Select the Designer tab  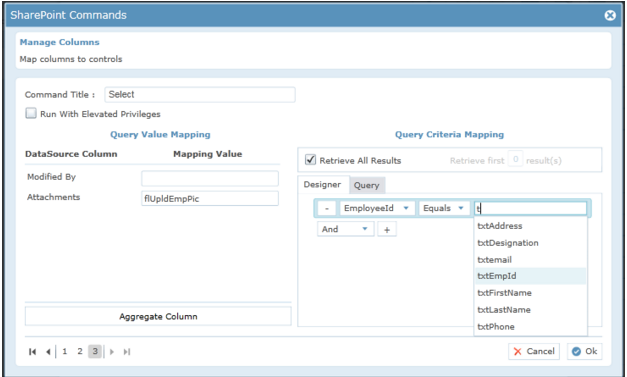tap(322, 185)
